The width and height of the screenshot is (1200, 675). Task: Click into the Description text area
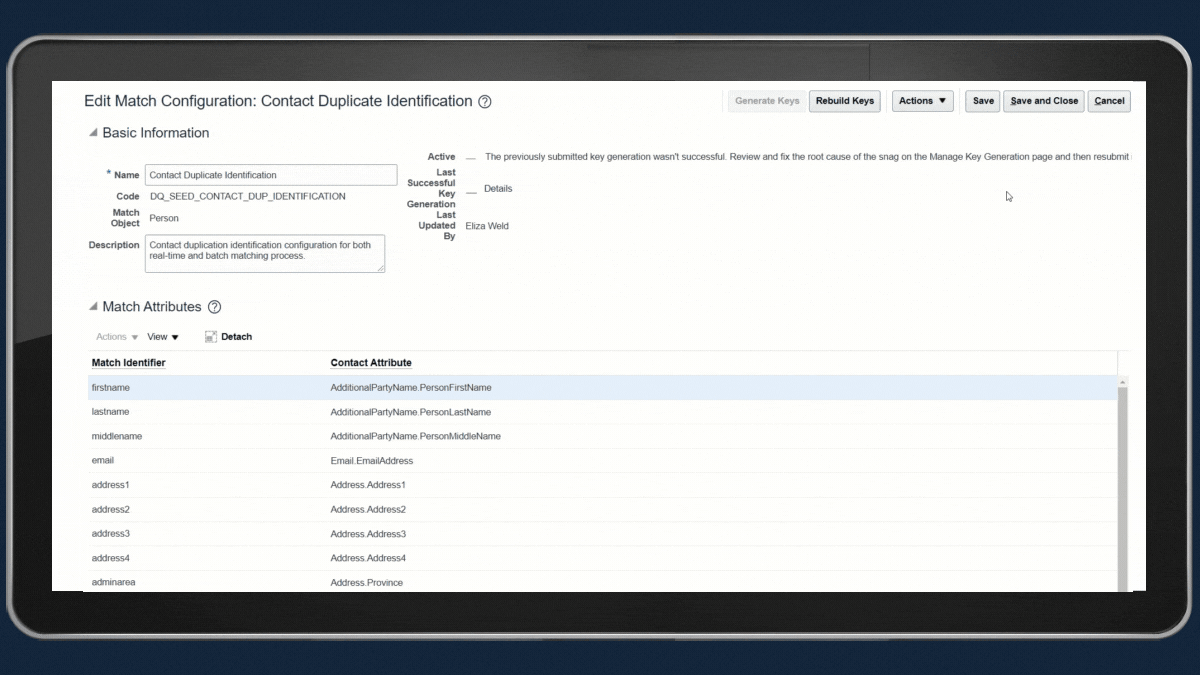tap(265, 254)
